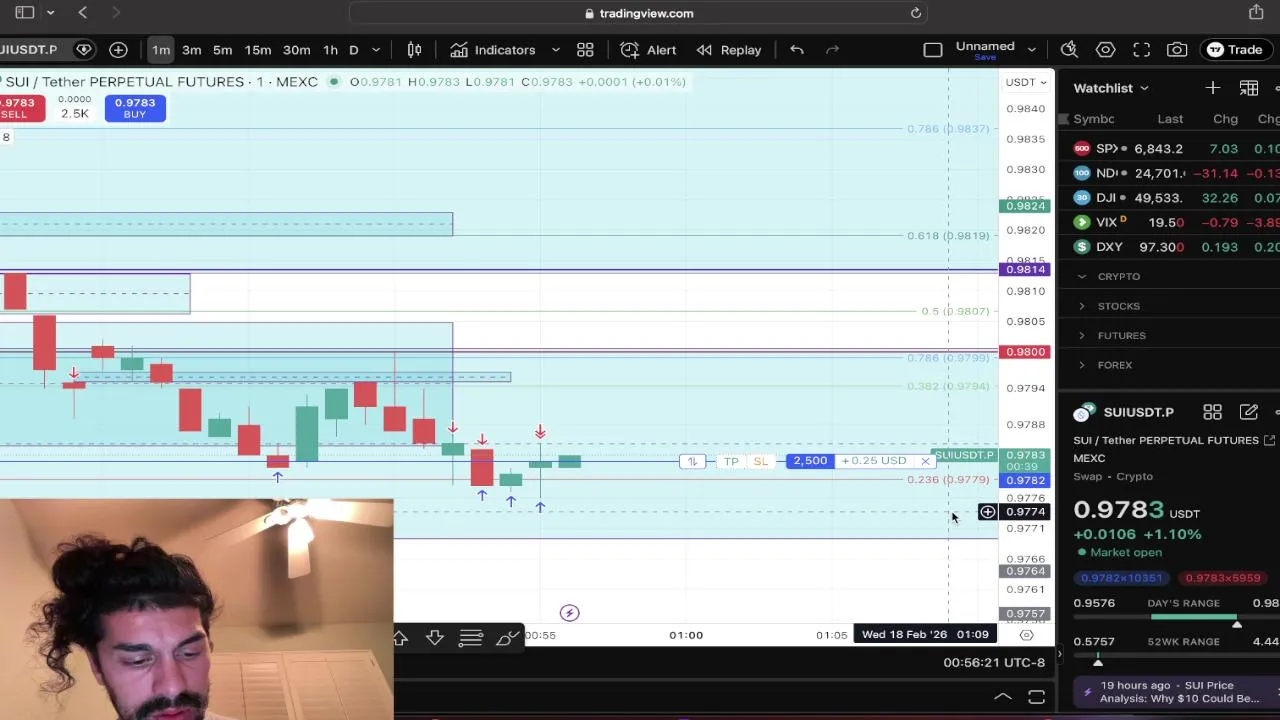Take a chart snapshot
Image resolution: width=1280 pixels, height=720 pixels.
1177,50
